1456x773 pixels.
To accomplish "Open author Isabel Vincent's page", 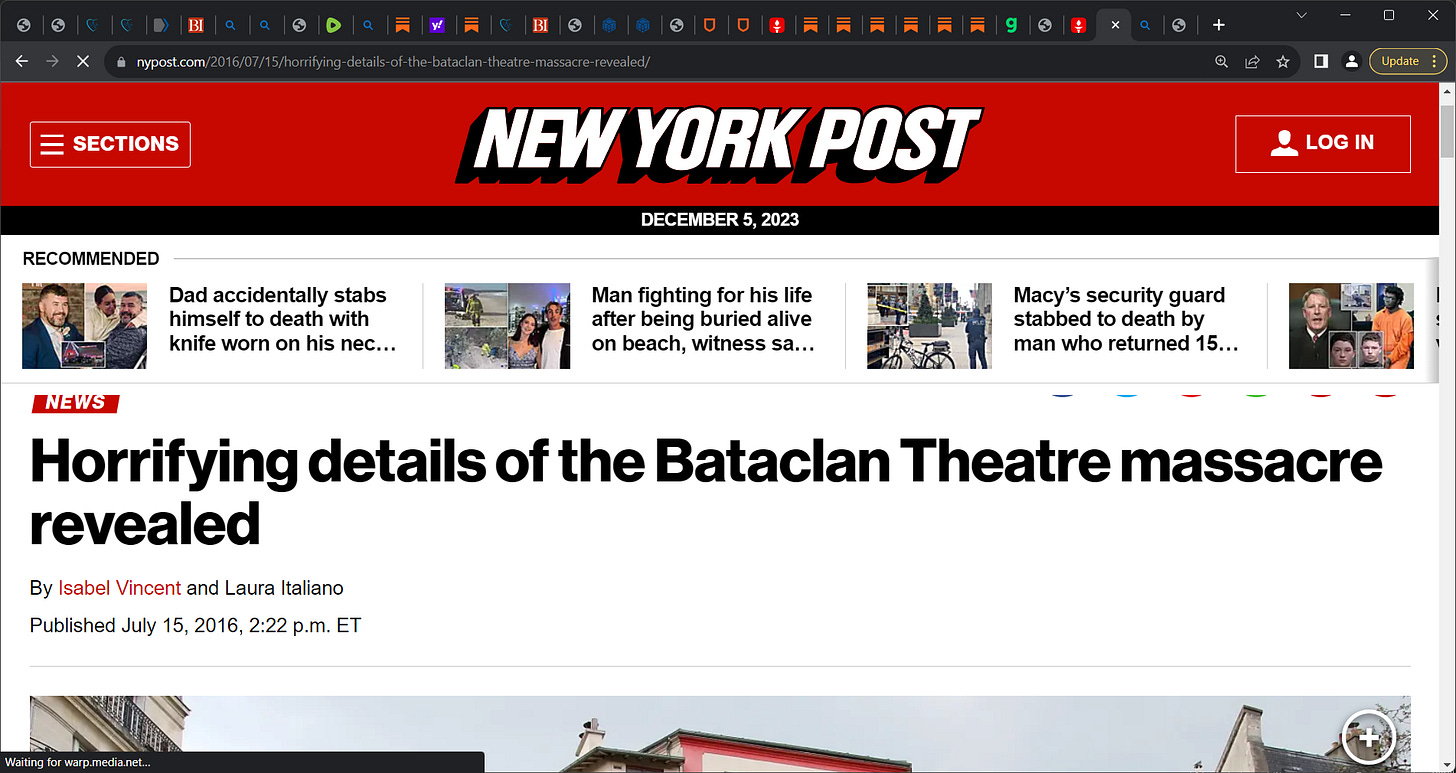I will 120,588.
